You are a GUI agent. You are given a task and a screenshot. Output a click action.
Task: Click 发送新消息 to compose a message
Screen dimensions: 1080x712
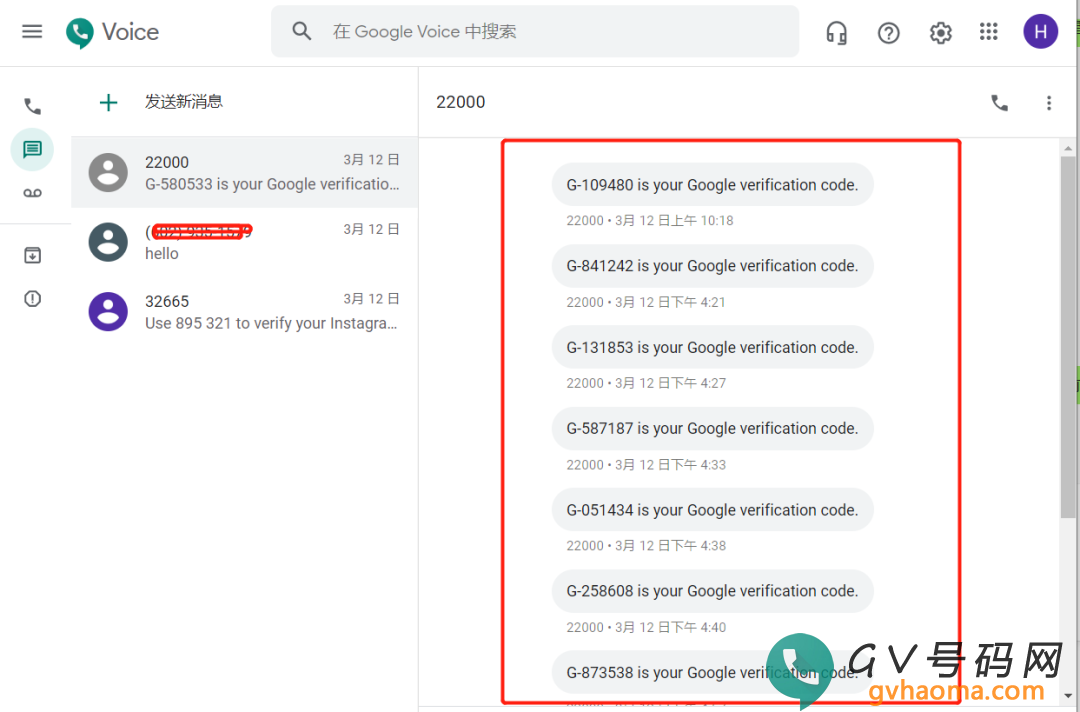(x=184, y=102)
